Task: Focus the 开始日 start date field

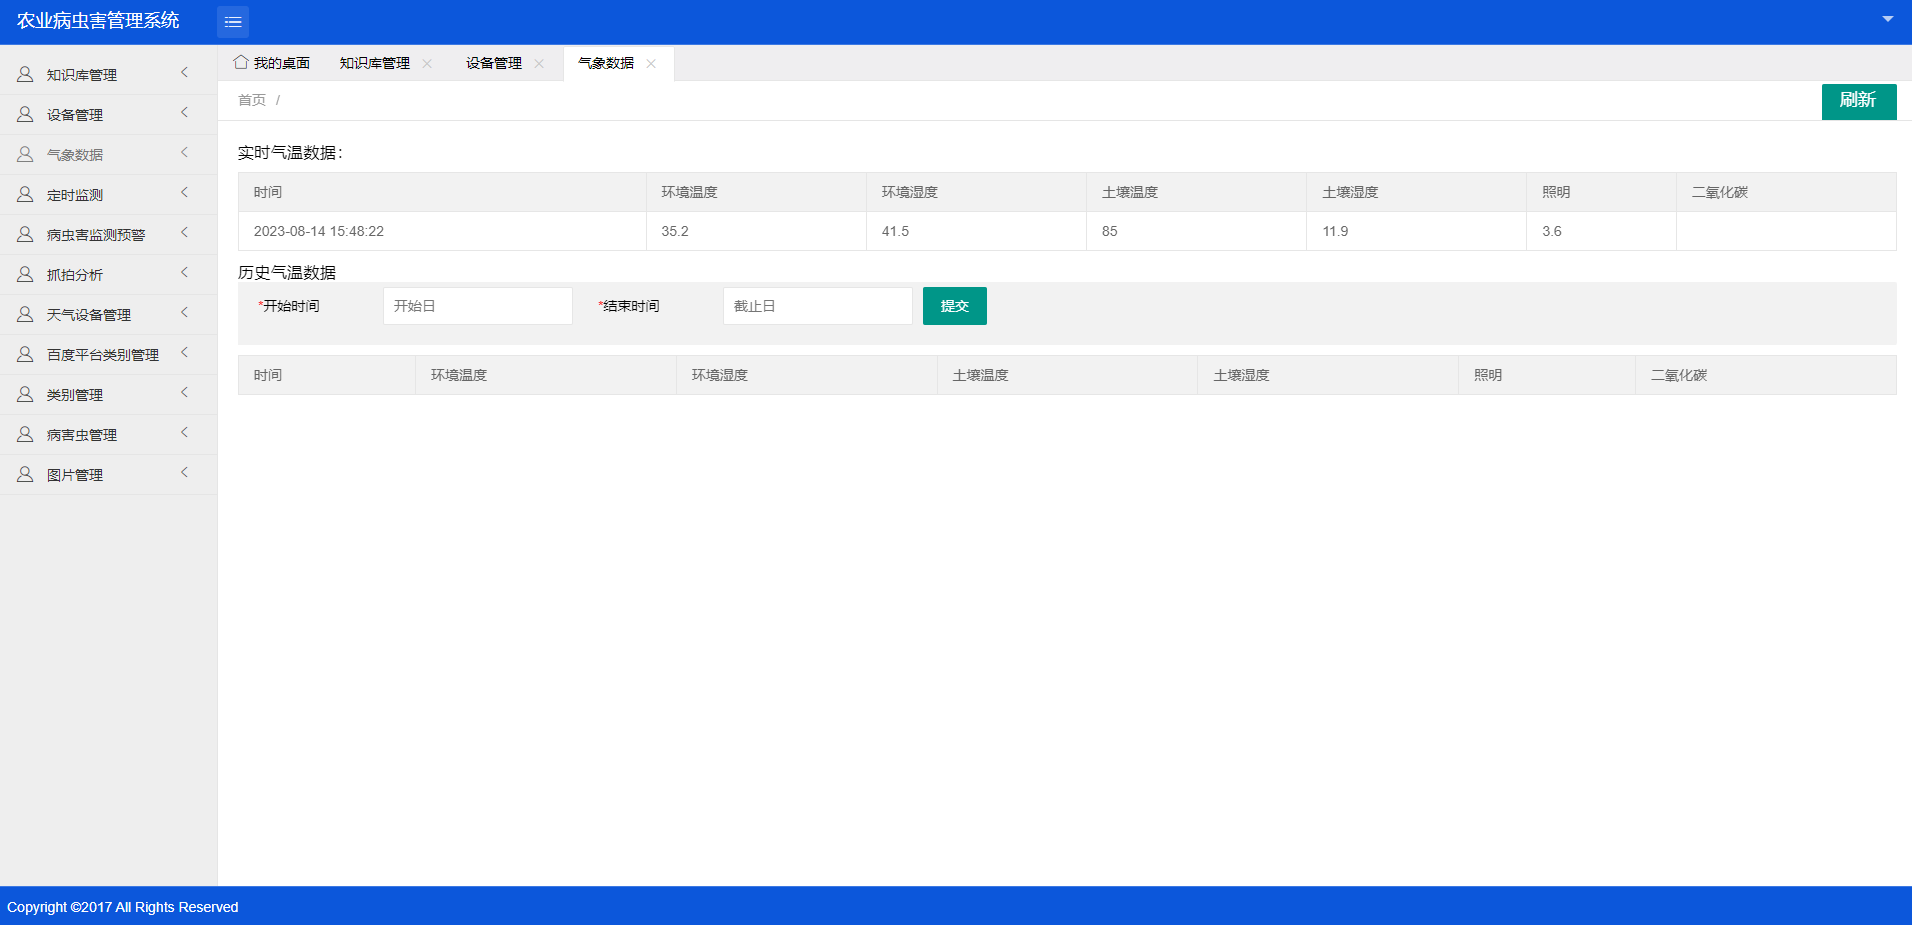Action: click(477, 306)
